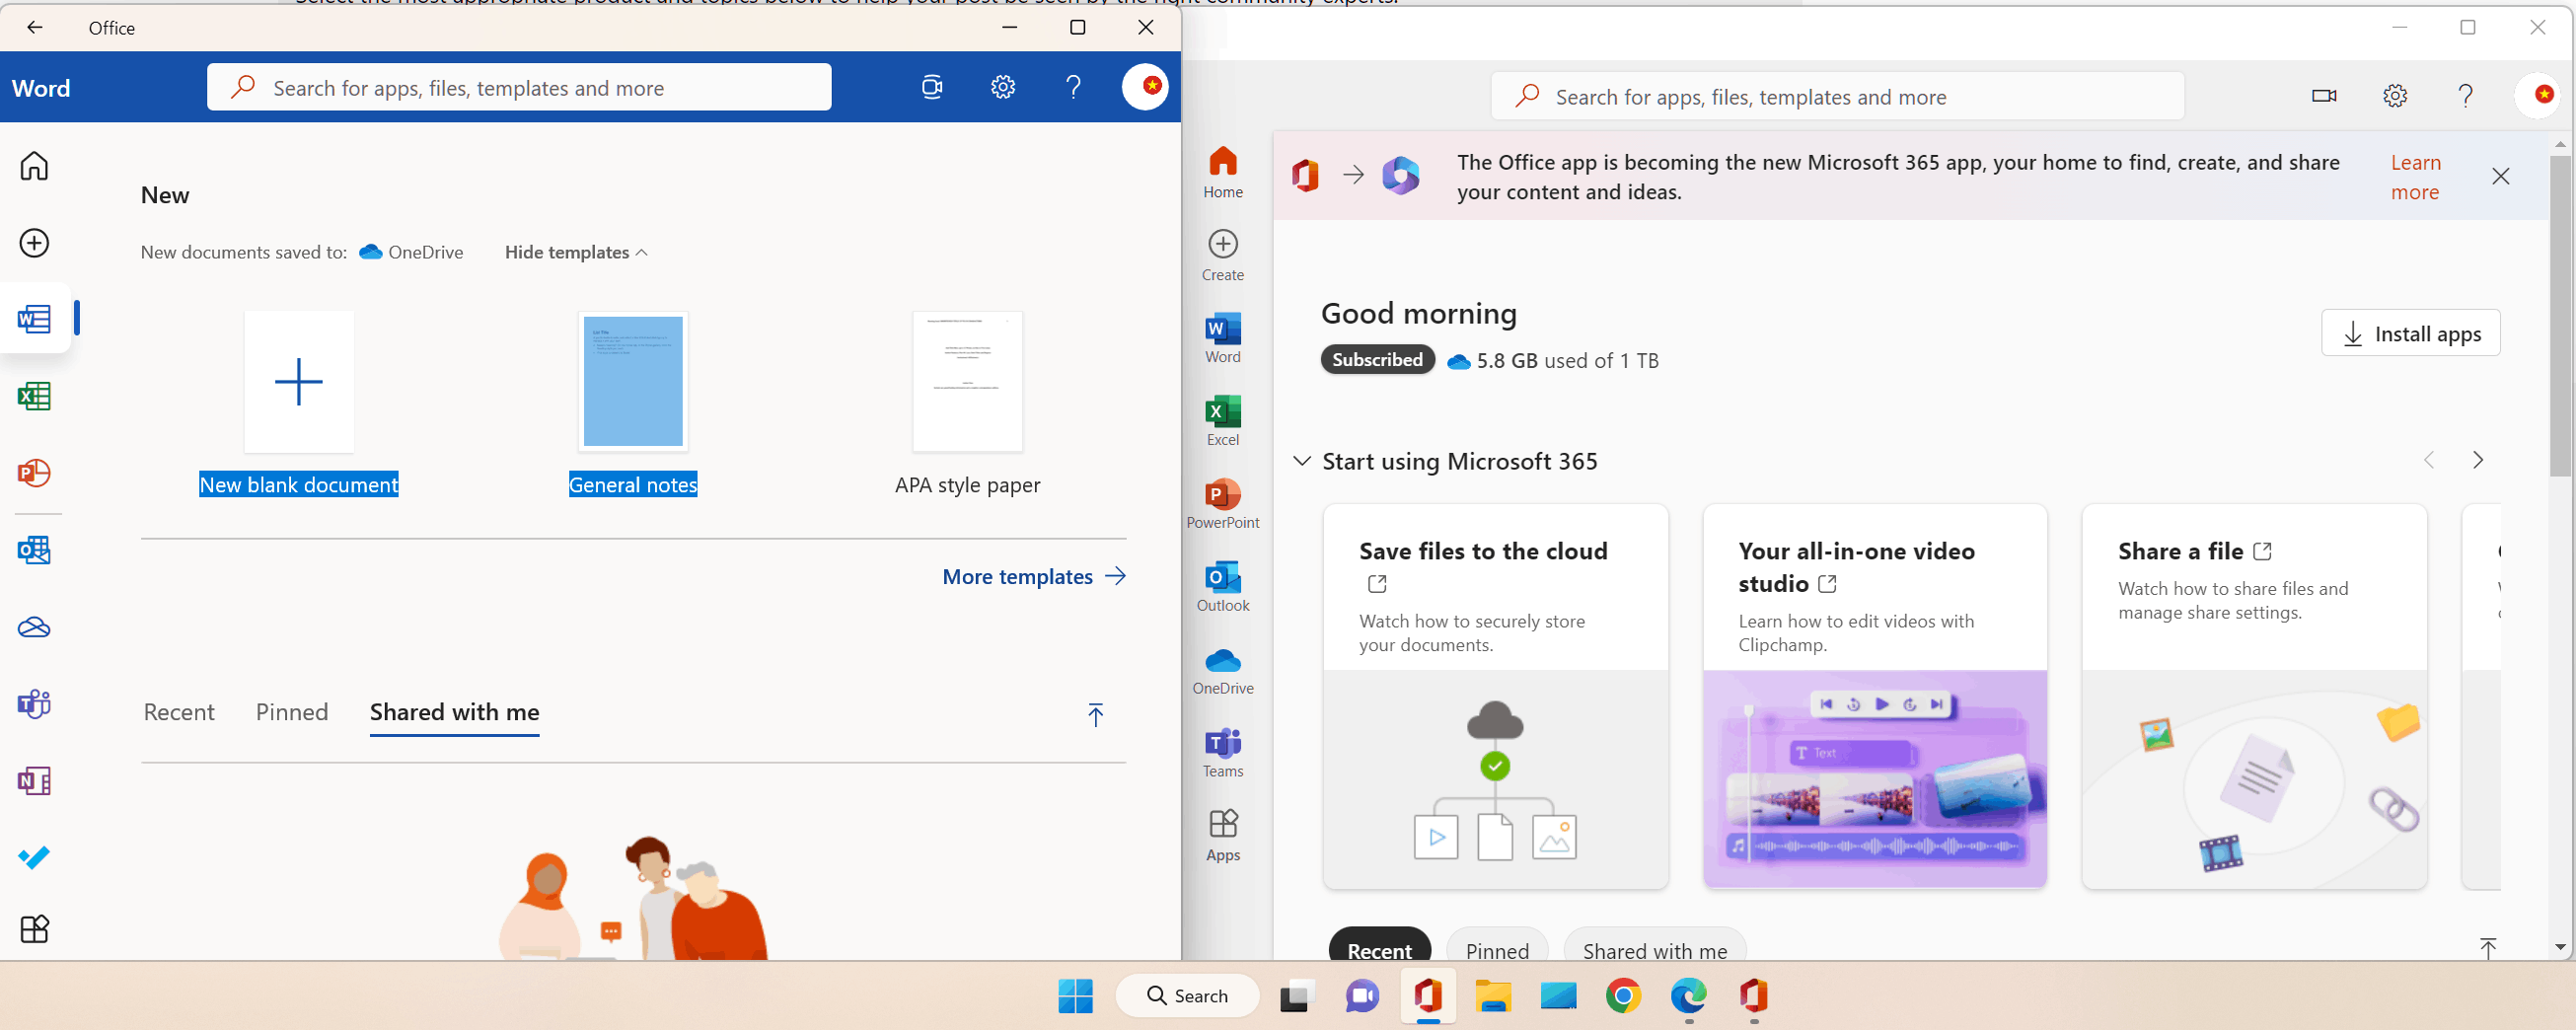Open OneDrive icon in Office window sidebar
The height and width of the screenshot is (1030, 2576).
tap(34, 627)
